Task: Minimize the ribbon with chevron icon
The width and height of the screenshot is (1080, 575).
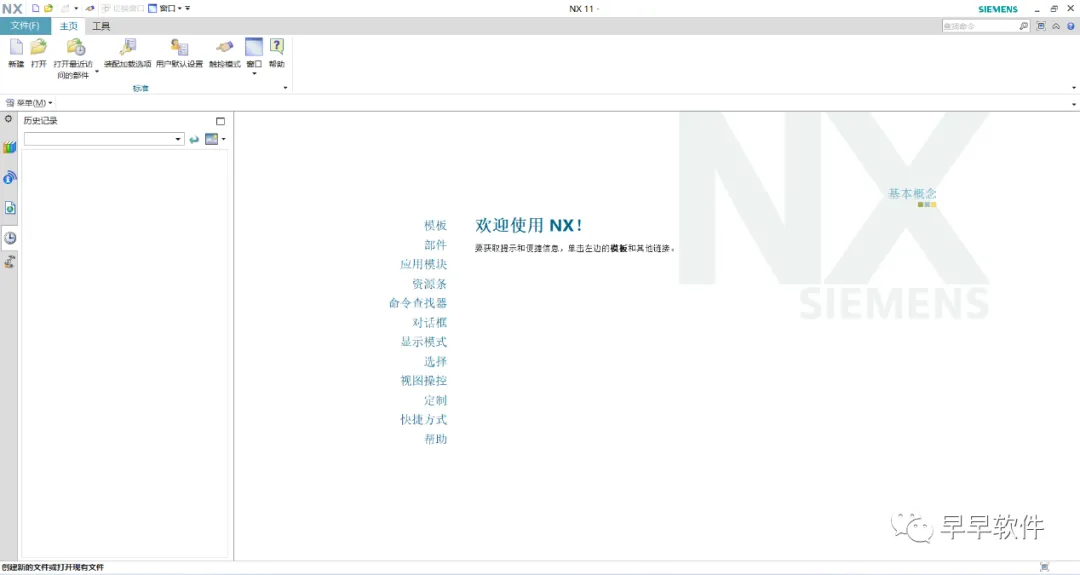Action: (x=1056, y=26)
